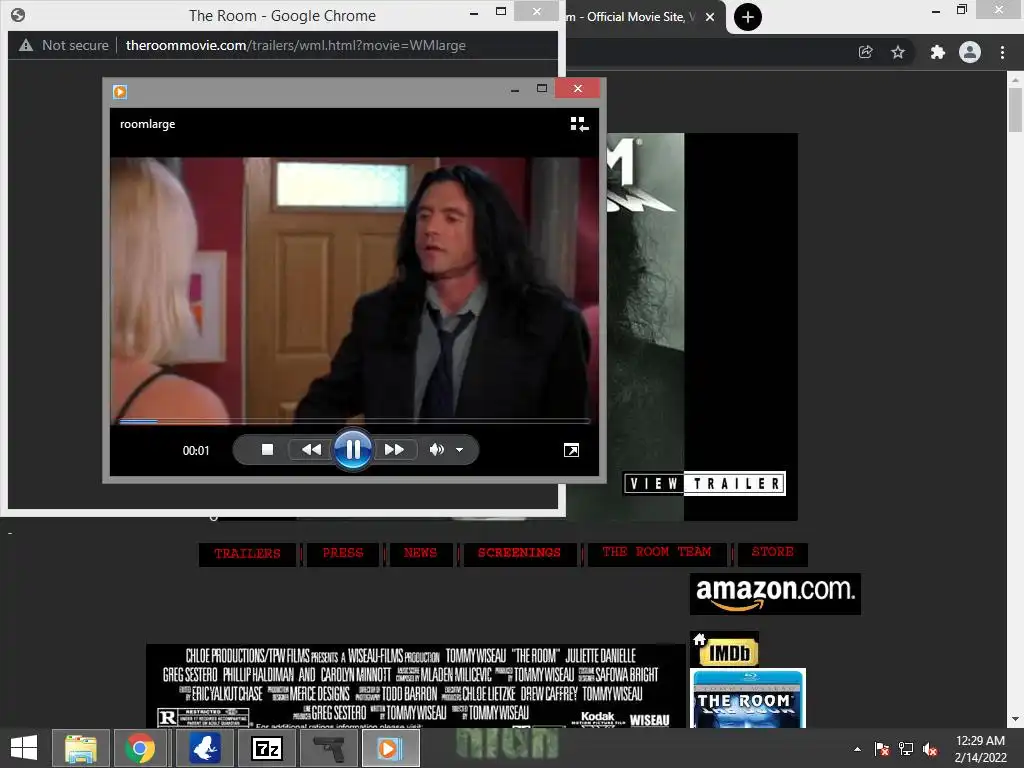Open the 7-Zip taskbar icon

coord(267,748)
